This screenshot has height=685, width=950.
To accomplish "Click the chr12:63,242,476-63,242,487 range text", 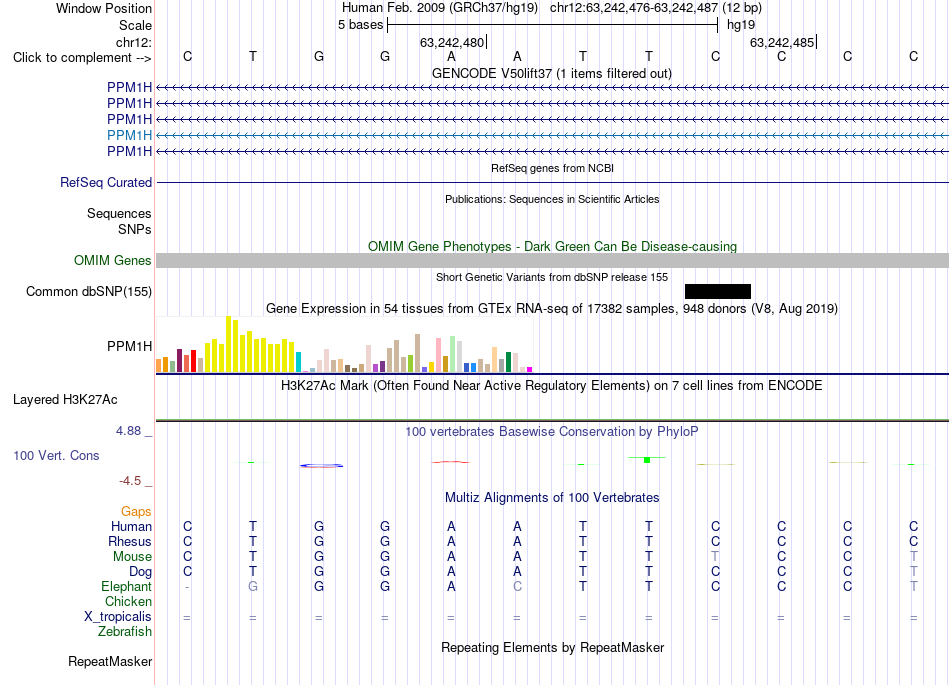I will tap(634, 8).
